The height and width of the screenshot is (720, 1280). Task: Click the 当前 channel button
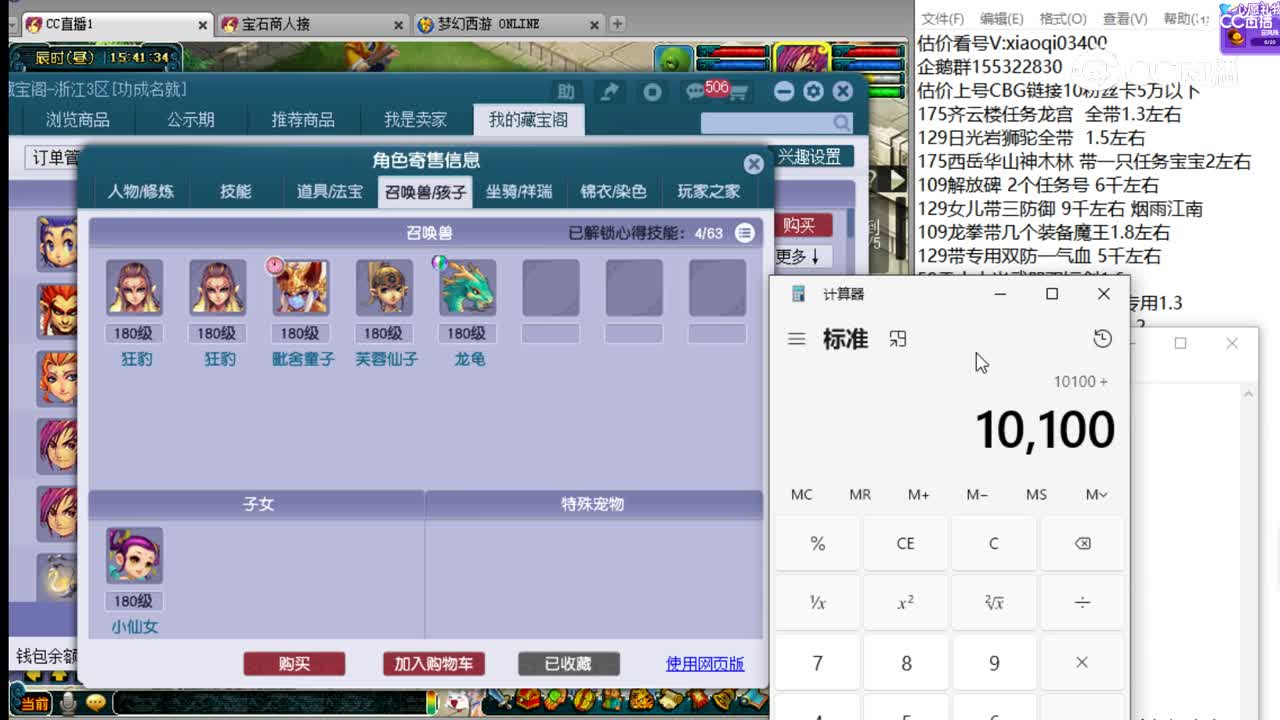(x=34, y=704)
